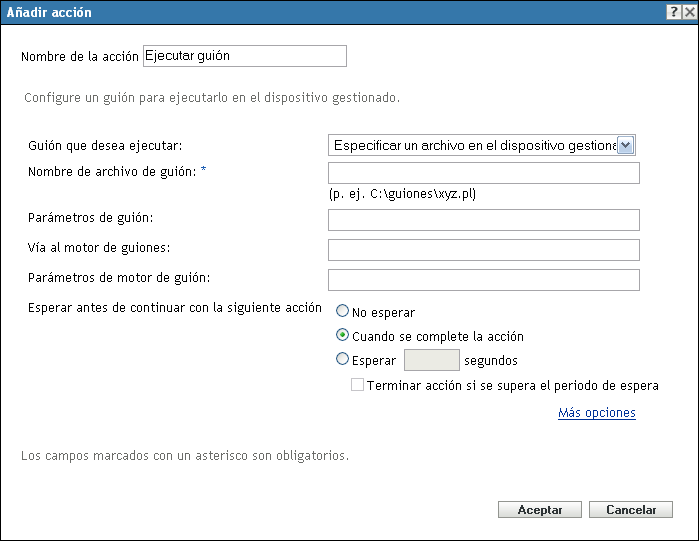Click the Nombre de archivo de guión field
The width and height of the screenshot is (699, 541).
483,174
